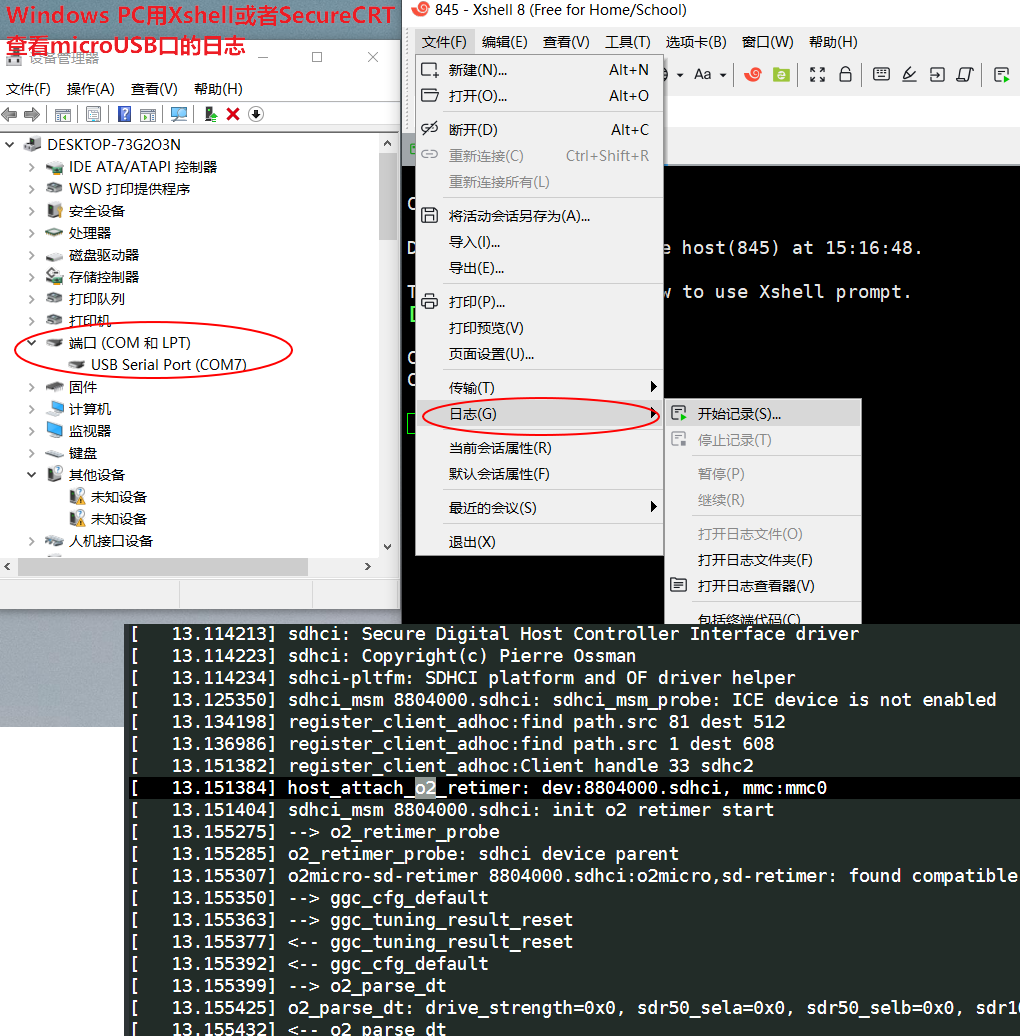Click the scroll down arrow in device tree
Image resolution: width=1020 pixels, height=1036 pixels.
[388, 546]
